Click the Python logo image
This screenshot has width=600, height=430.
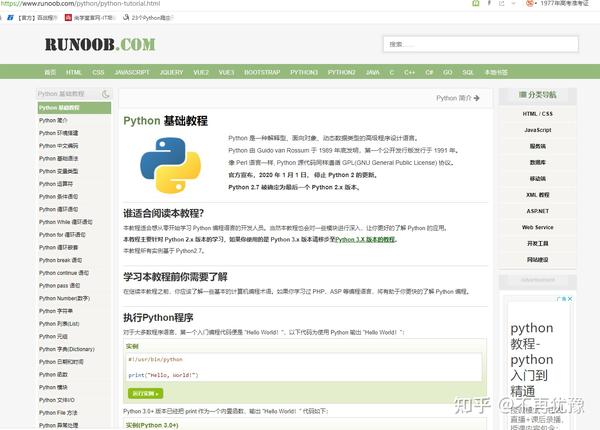(170, 165)
